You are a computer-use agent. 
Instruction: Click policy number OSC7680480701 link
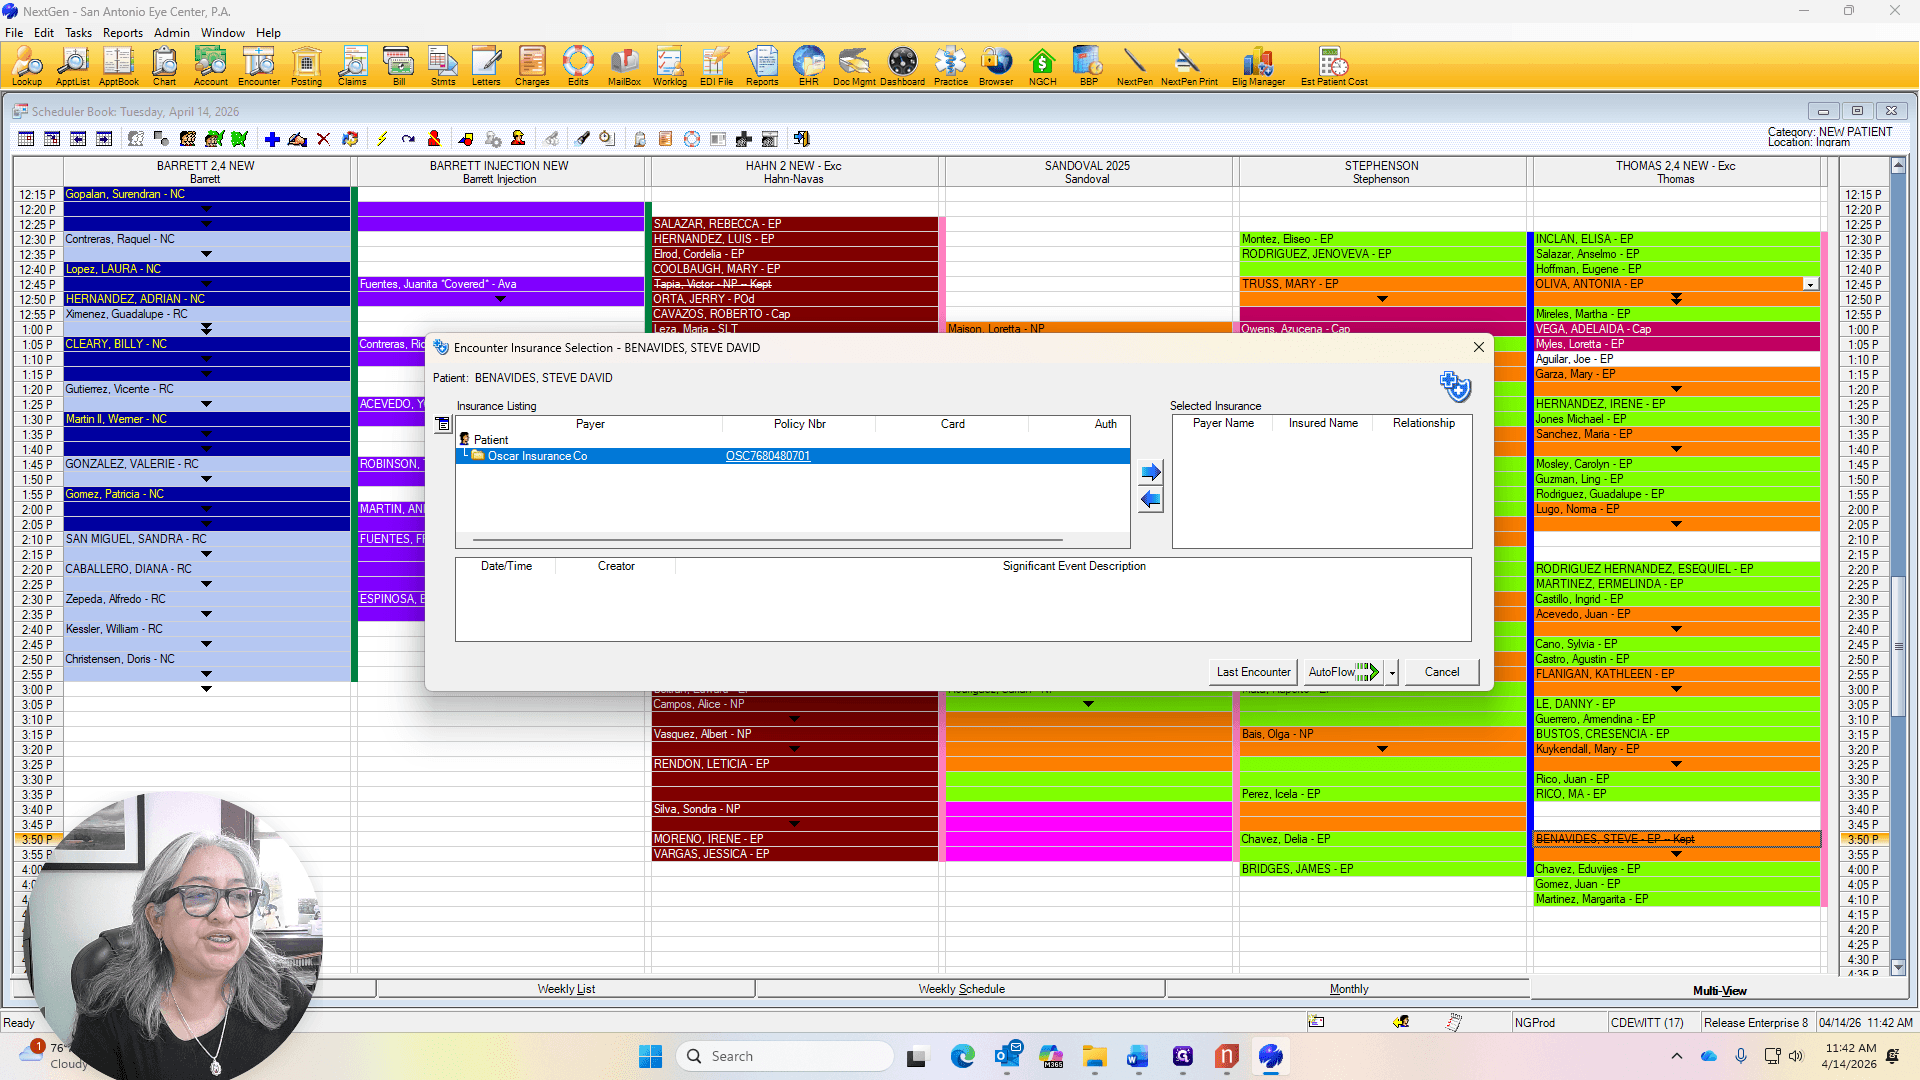tap(768, 456)
